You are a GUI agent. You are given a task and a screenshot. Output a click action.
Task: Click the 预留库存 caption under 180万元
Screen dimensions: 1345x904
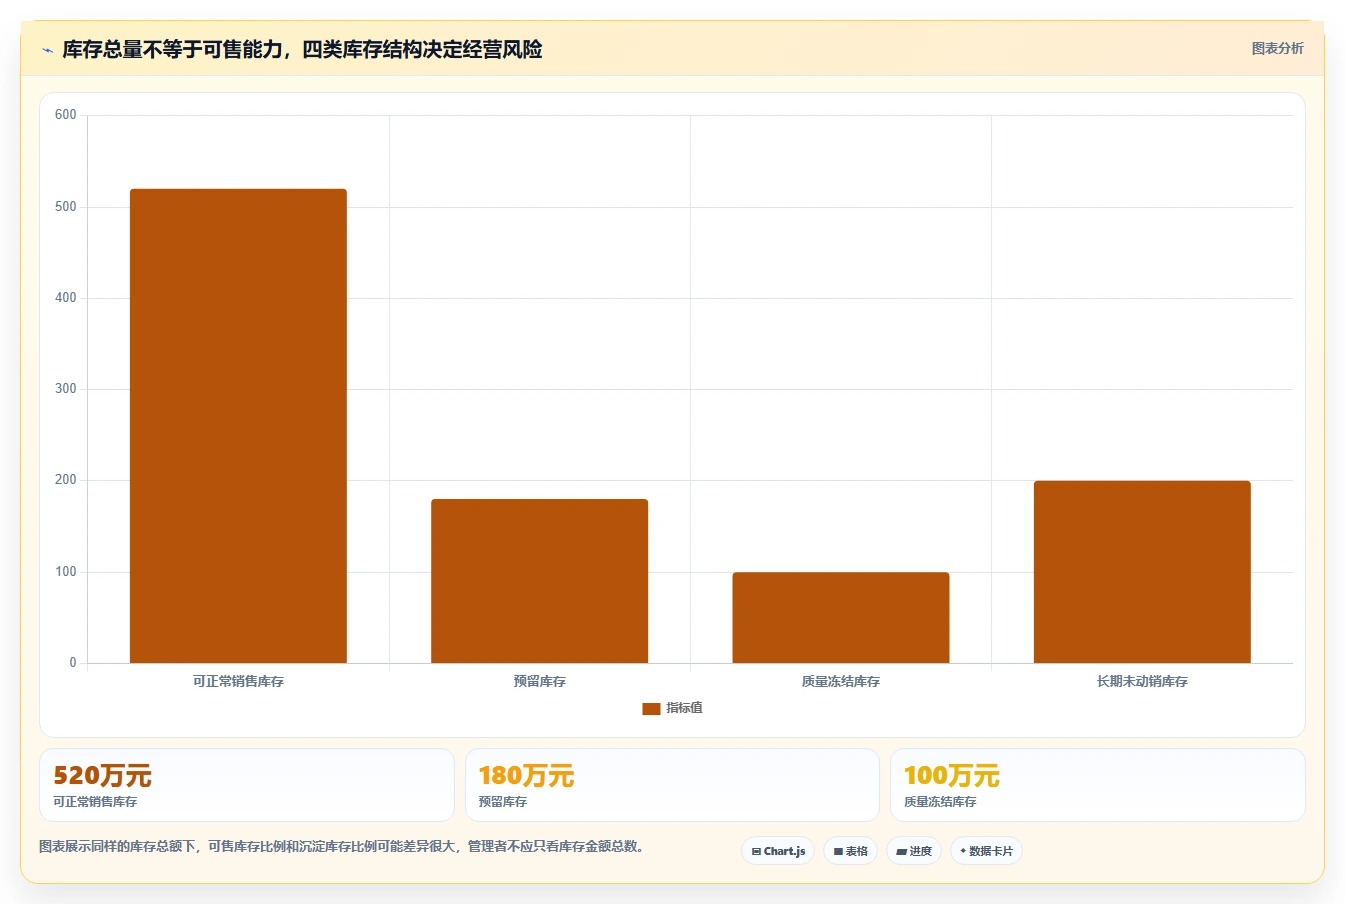pyautogui.click(x=502, y=802)
